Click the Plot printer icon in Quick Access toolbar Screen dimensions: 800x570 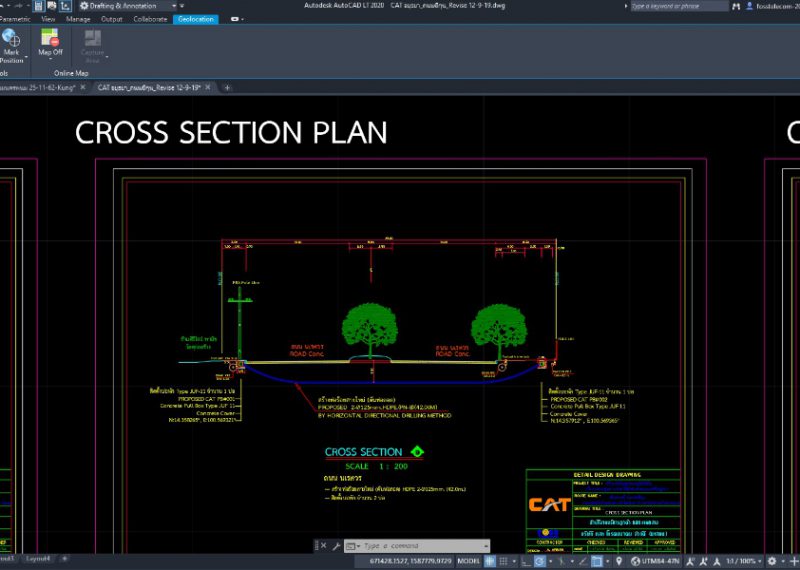click(x=52, y=6)
